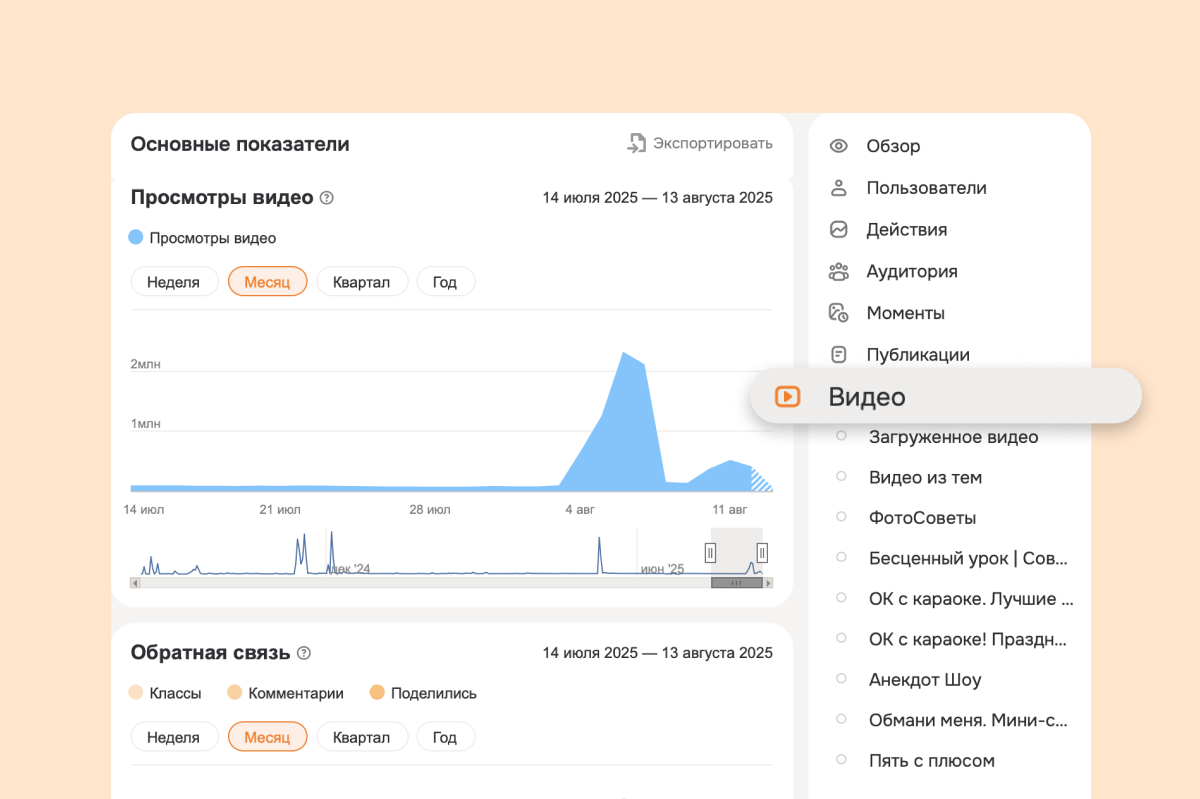This screenshot has height=799, width=1200.
Task: Open the Видео section
Action: [x=945, y=397]
